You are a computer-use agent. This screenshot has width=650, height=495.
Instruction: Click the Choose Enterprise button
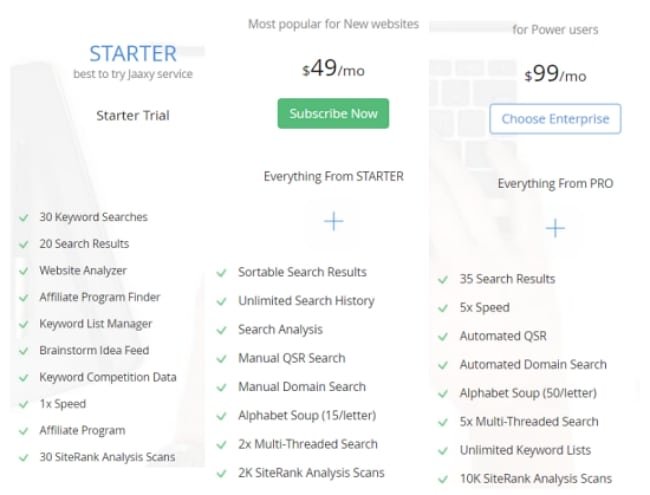[x=555, y=119]
